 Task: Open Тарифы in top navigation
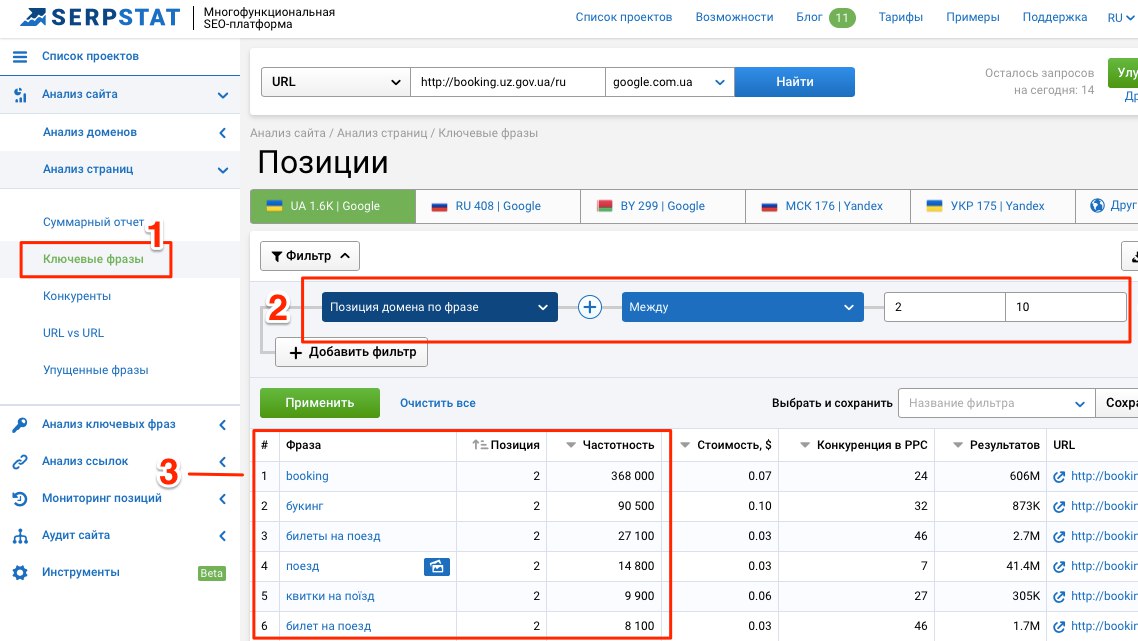pyautogui.click(x=901, y=17)
